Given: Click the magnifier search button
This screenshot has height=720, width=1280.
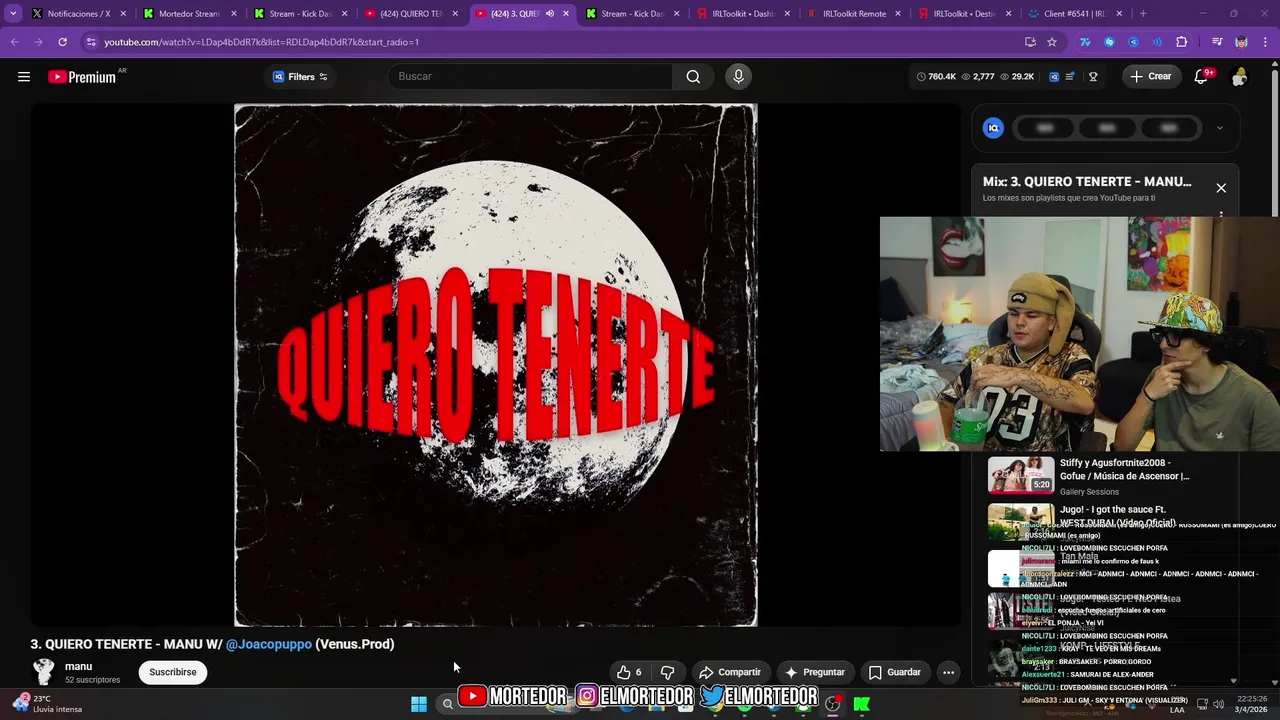Looking at the screenshot, I should tap(693, 77).
